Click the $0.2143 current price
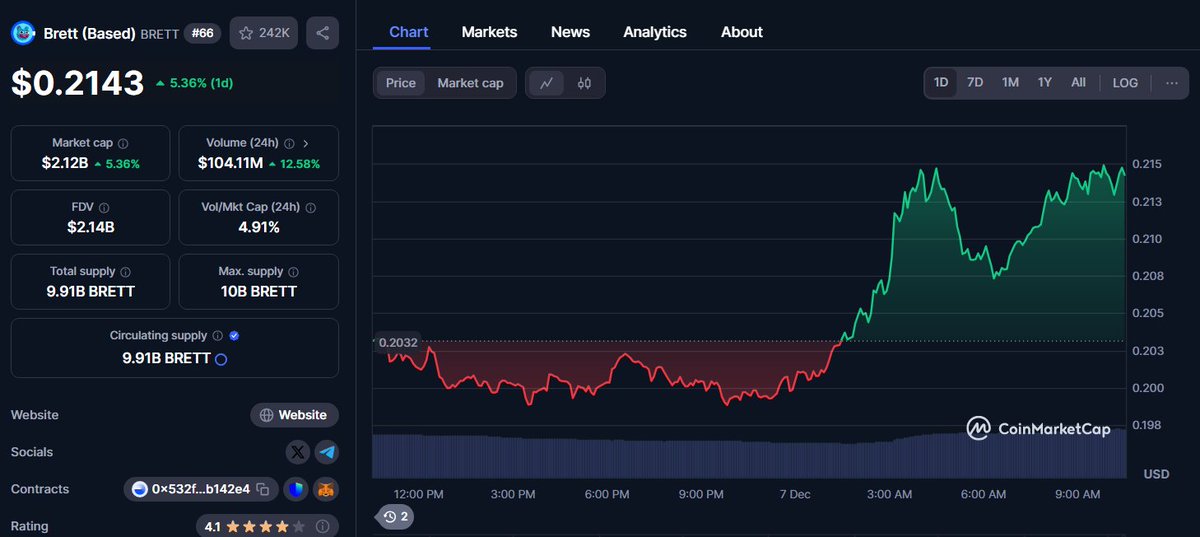Image resolution: width=1200 pixels, height=537 pixels. (78, 83)
